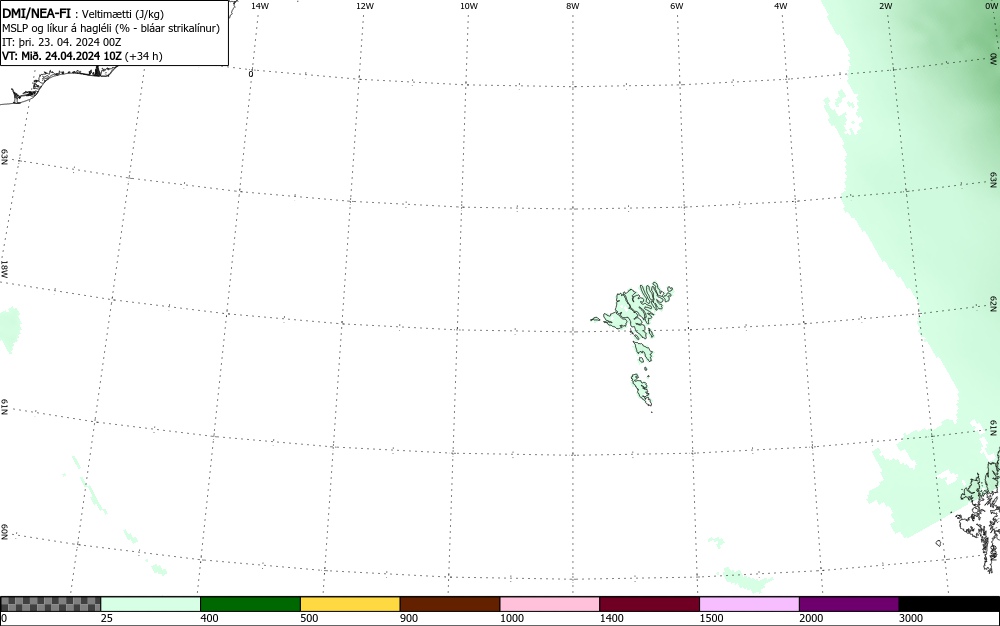Click the "IT: þri. 23. 04. 2024 00Z" line
1000x626 pixels.
point(62,42)
